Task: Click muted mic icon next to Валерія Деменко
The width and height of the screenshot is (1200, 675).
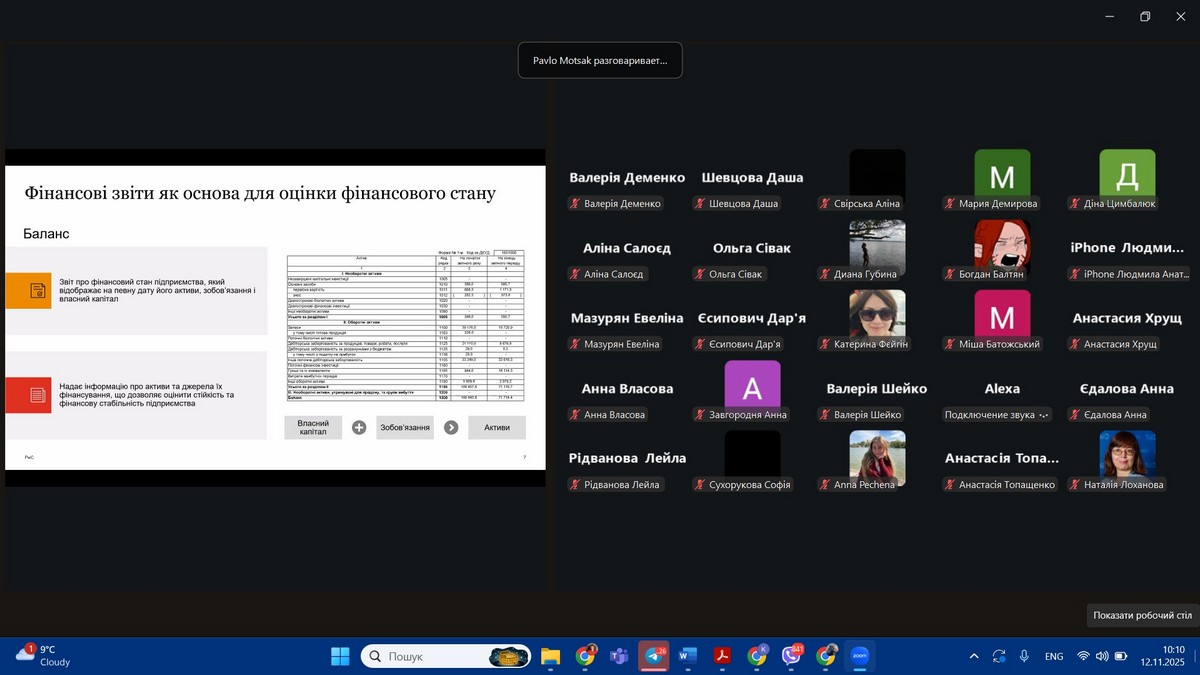Action: point(575,204)
